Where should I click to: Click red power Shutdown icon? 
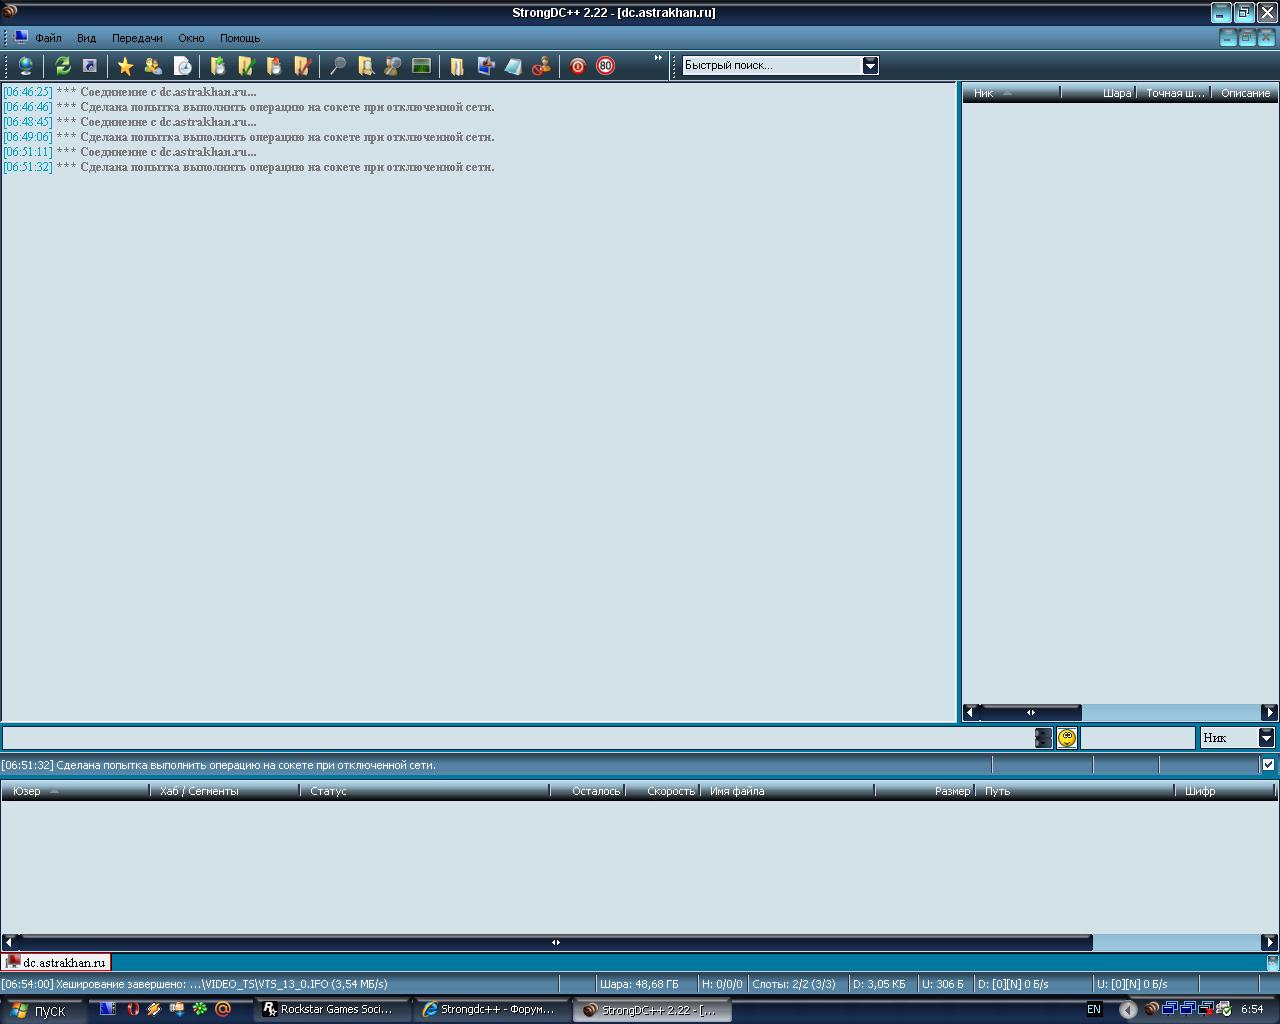point(577,66)
